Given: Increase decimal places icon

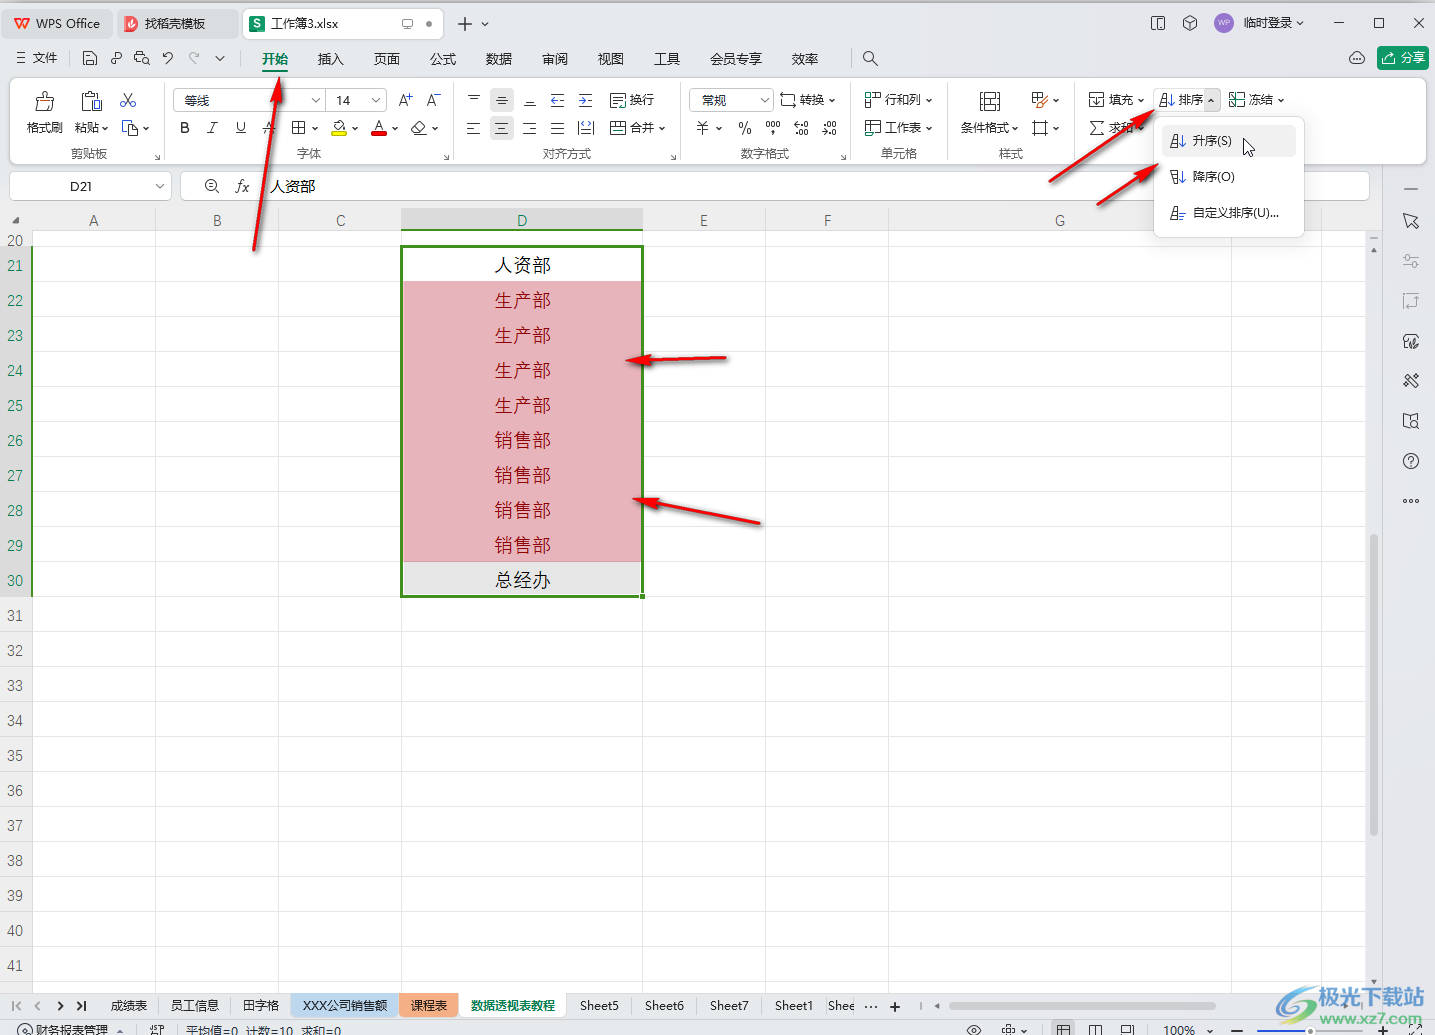Looking at the screenshot, I should 801,128.
